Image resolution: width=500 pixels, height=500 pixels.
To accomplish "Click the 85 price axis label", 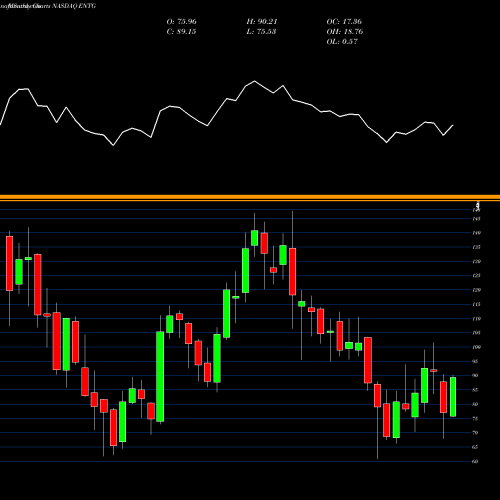I will pyautogui.click(x=475, y=390).
